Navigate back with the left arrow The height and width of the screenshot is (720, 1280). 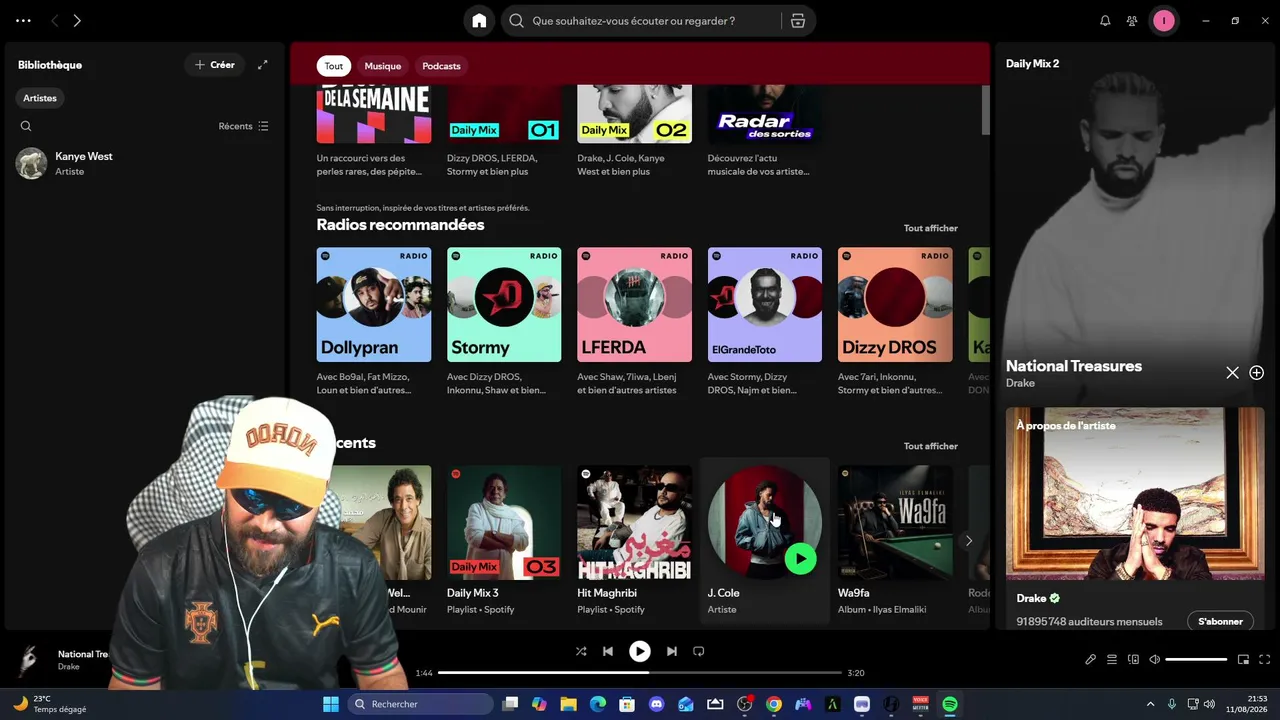tap(54, 21)
